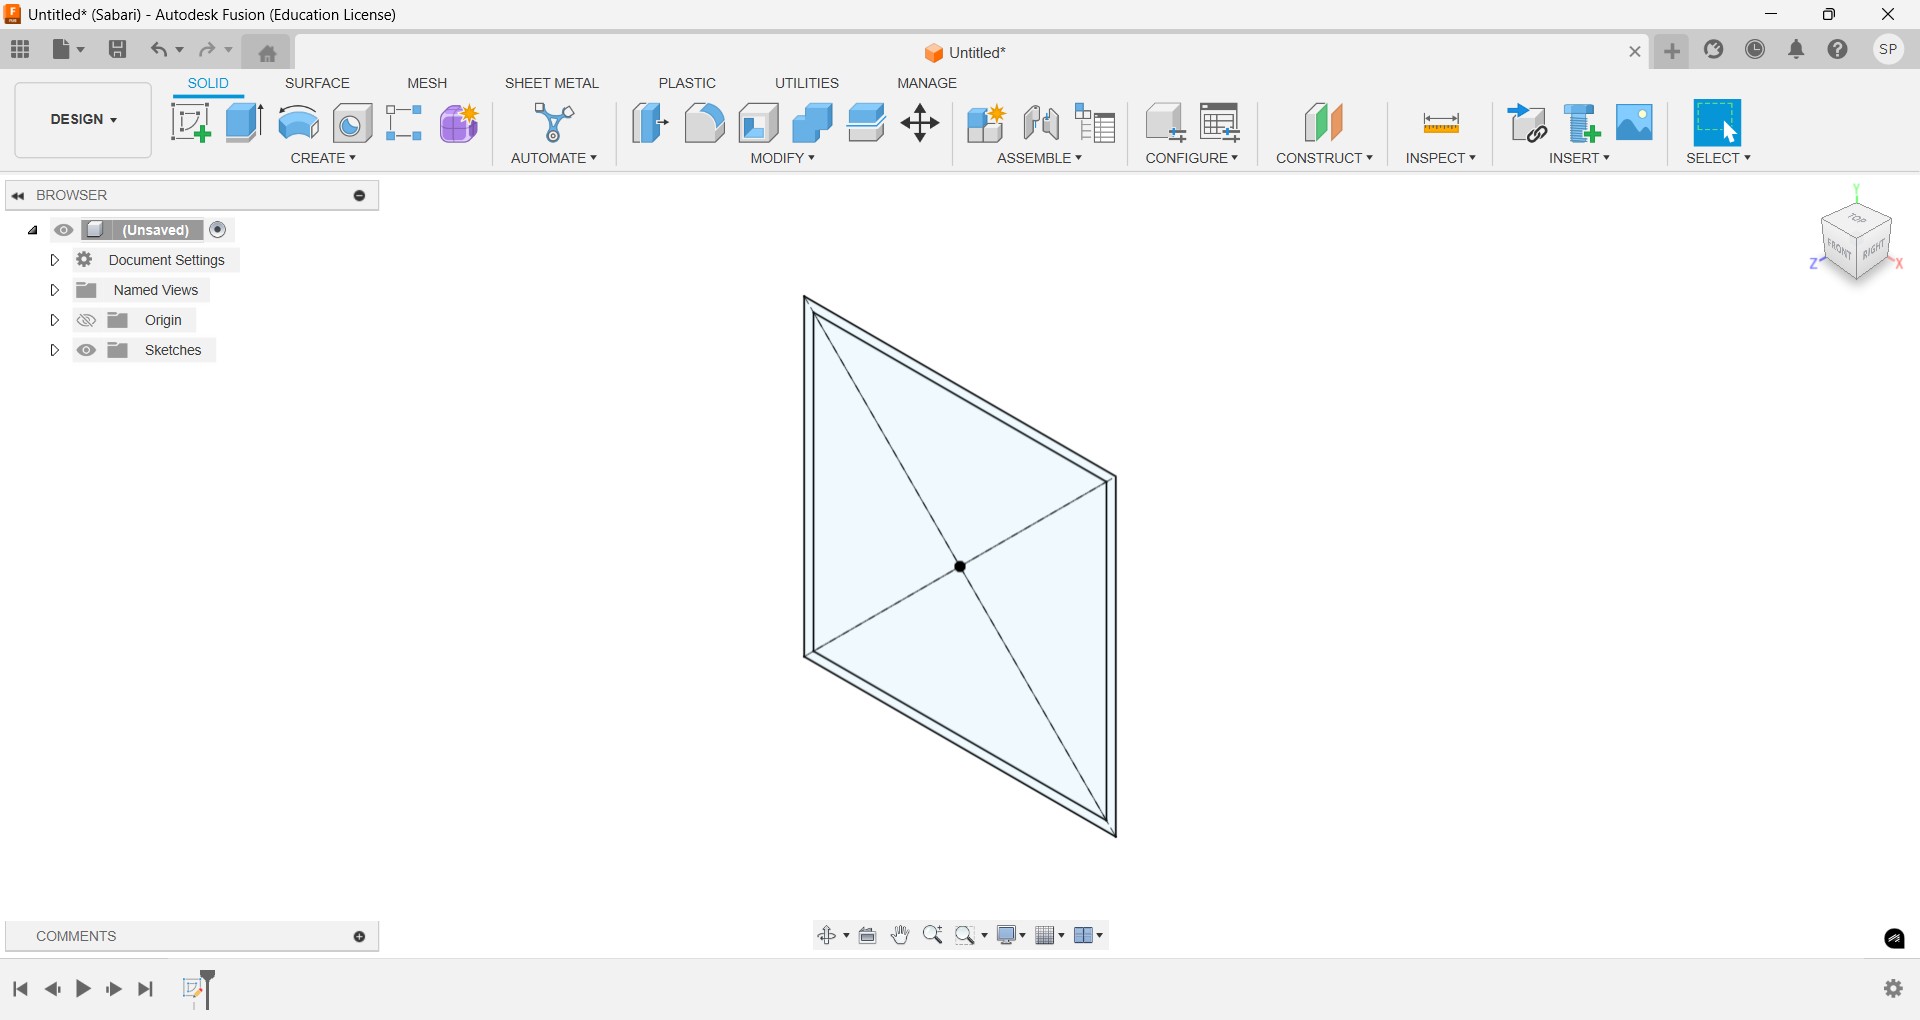Select the Create Form tool
1920x1020 pixels.
(x=460, y=123)
